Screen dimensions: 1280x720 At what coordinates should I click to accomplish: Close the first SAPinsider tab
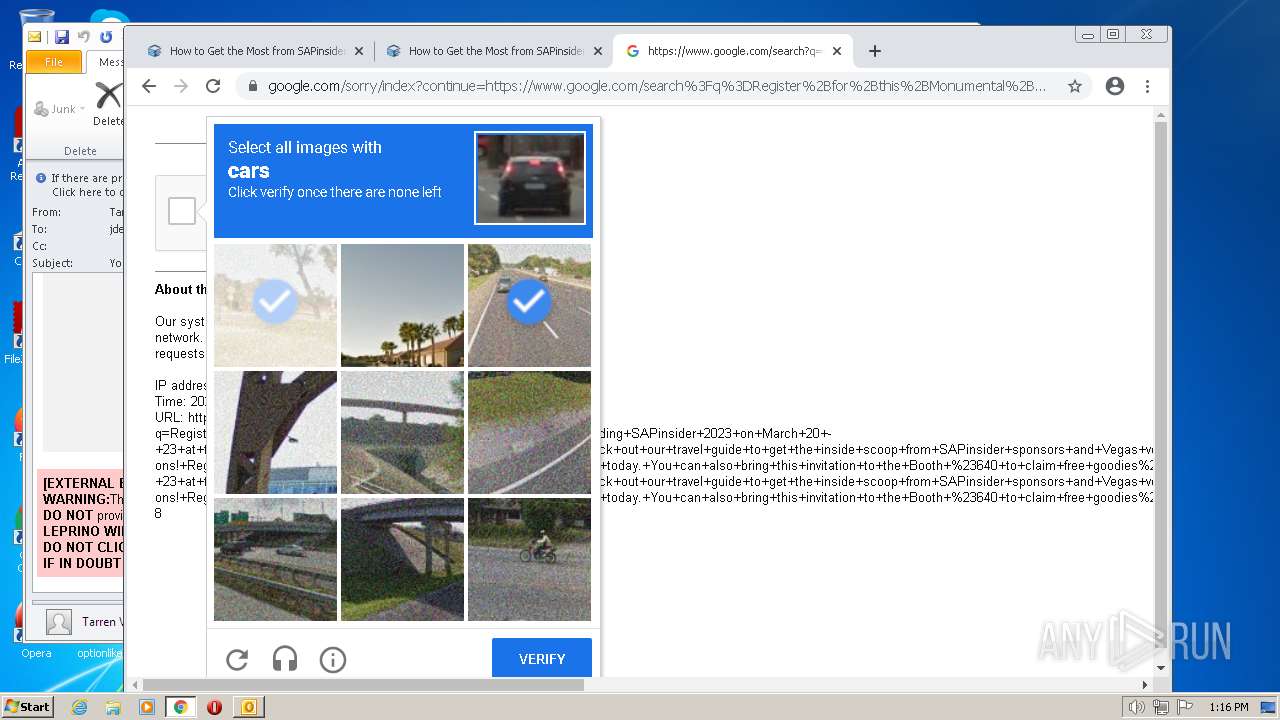pos(359,51)
